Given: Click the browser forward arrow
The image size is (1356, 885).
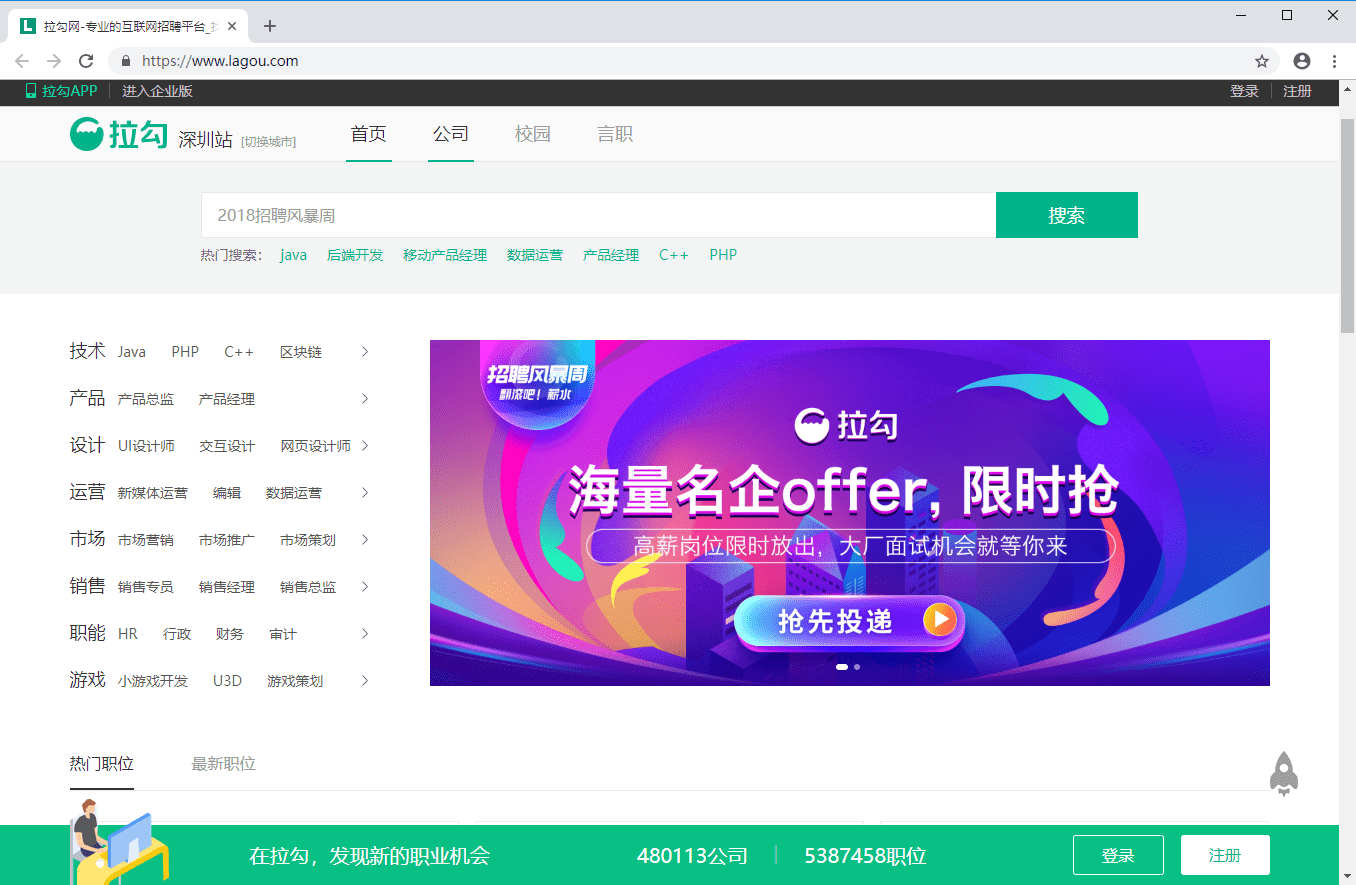Looking at the screenshot, I should tap(54, 61).
